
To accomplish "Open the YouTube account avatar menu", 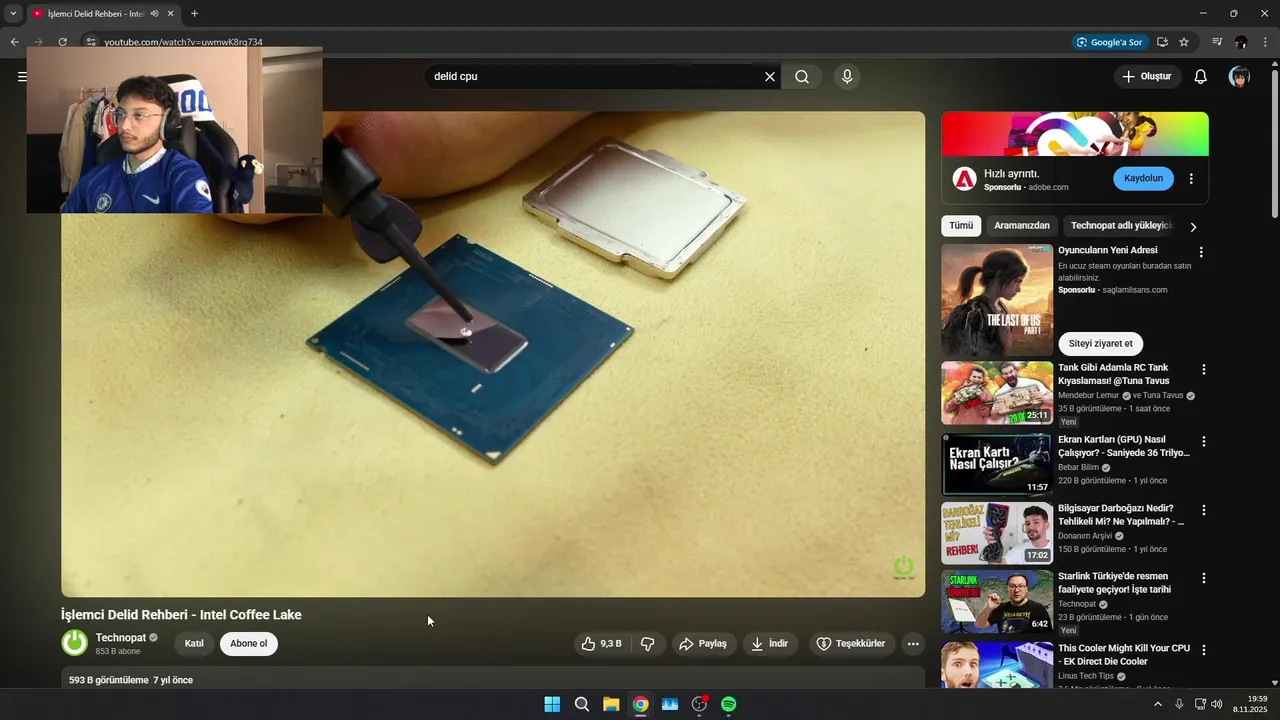I will [x=1239, y=77].
